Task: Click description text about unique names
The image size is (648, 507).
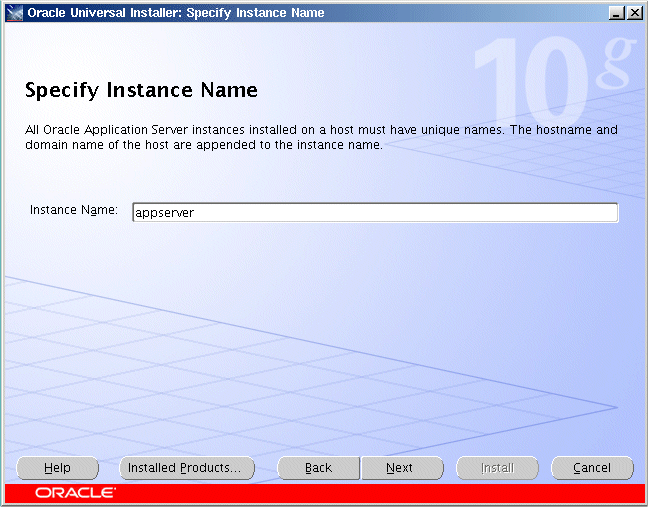Action: tap(321, 137)
